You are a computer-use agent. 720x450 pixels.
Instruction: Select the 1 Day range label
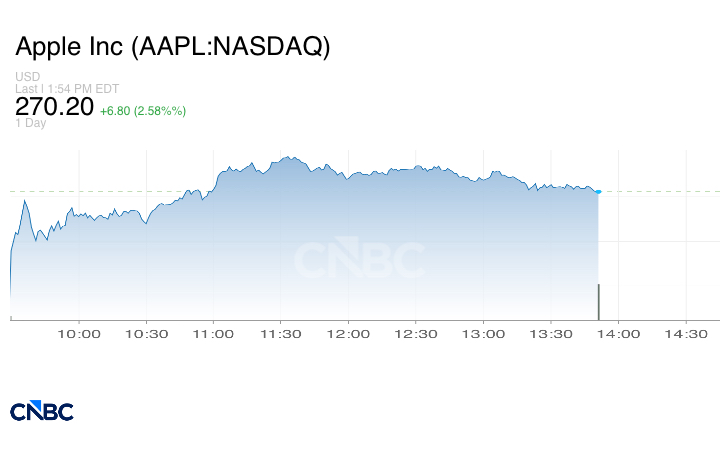point(31,123)
